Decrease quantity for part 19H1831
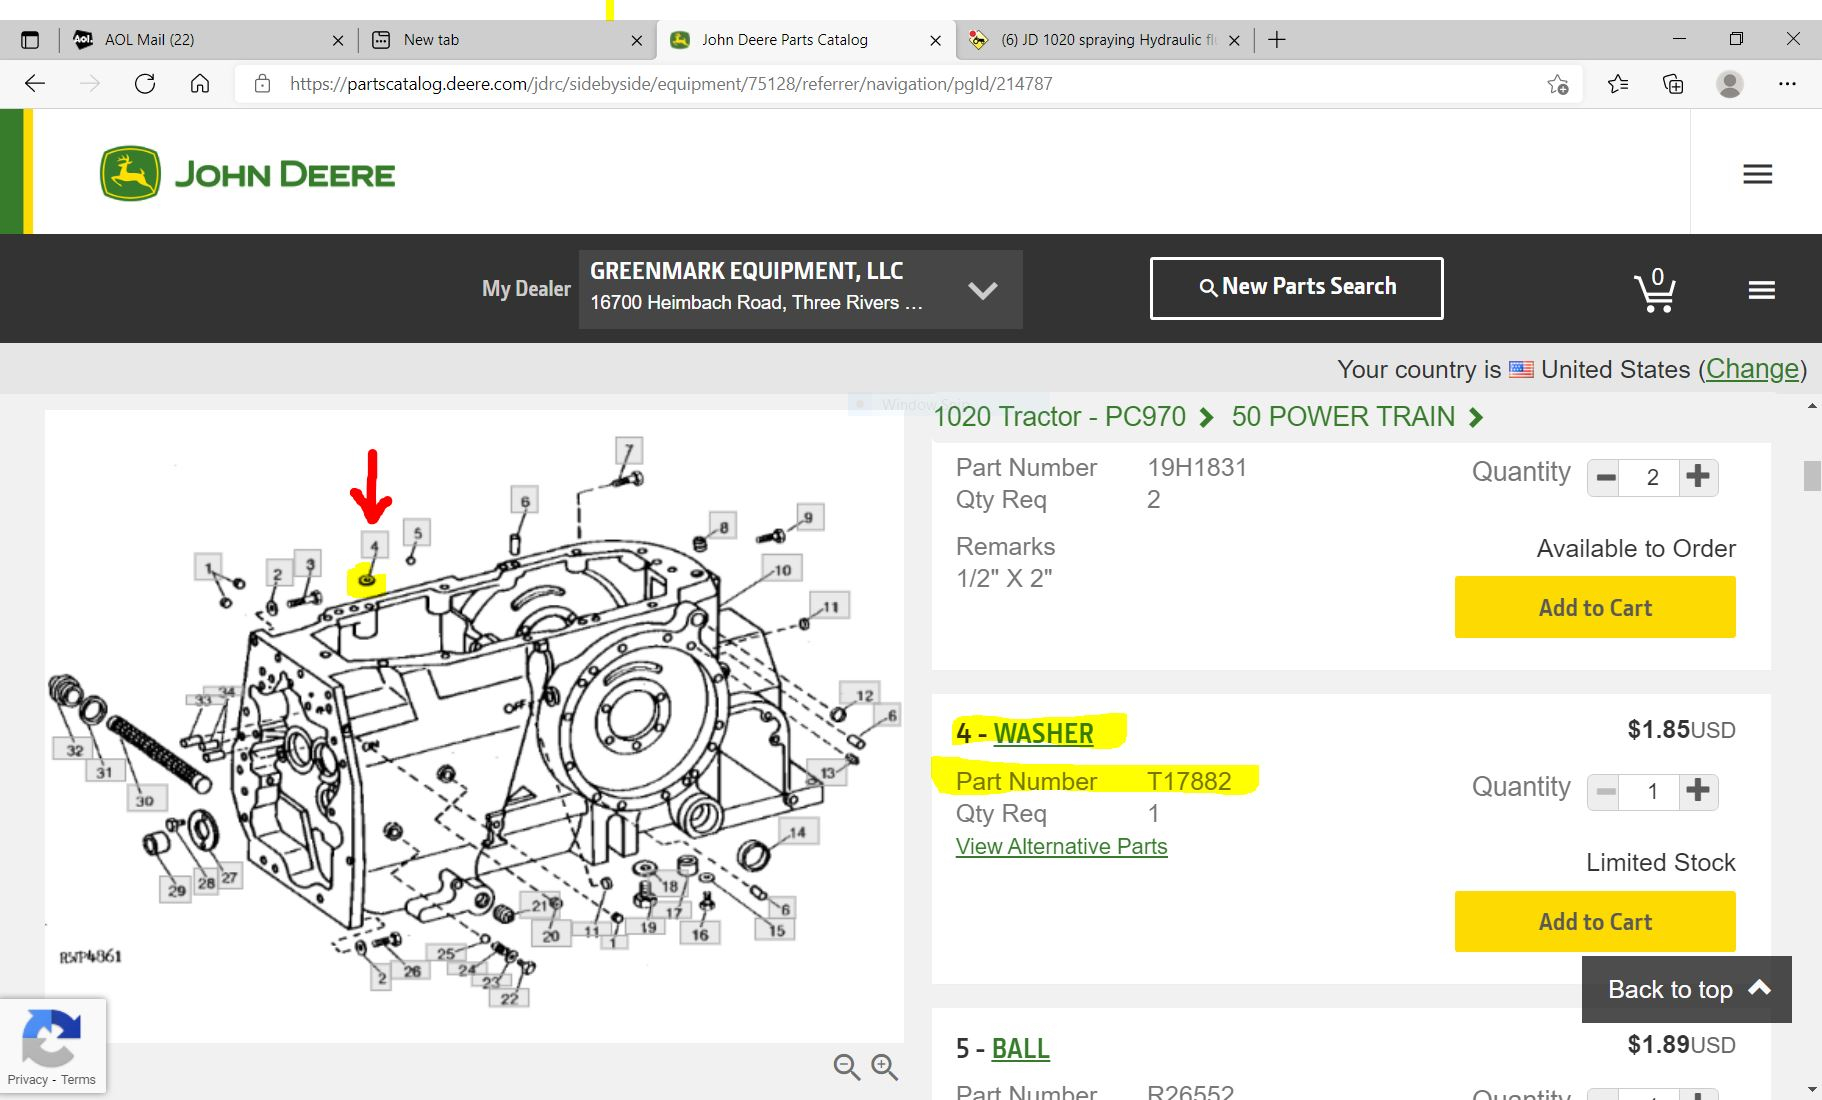1822x1100 pixels. pos(1606,477)
